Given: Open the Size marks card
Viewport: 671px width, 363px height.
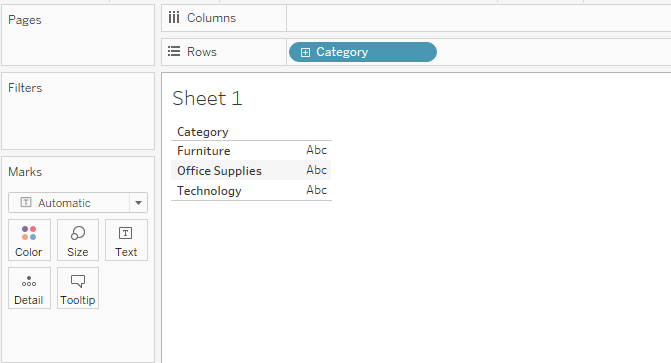Looking at the screenshot, I should [78, 240].
